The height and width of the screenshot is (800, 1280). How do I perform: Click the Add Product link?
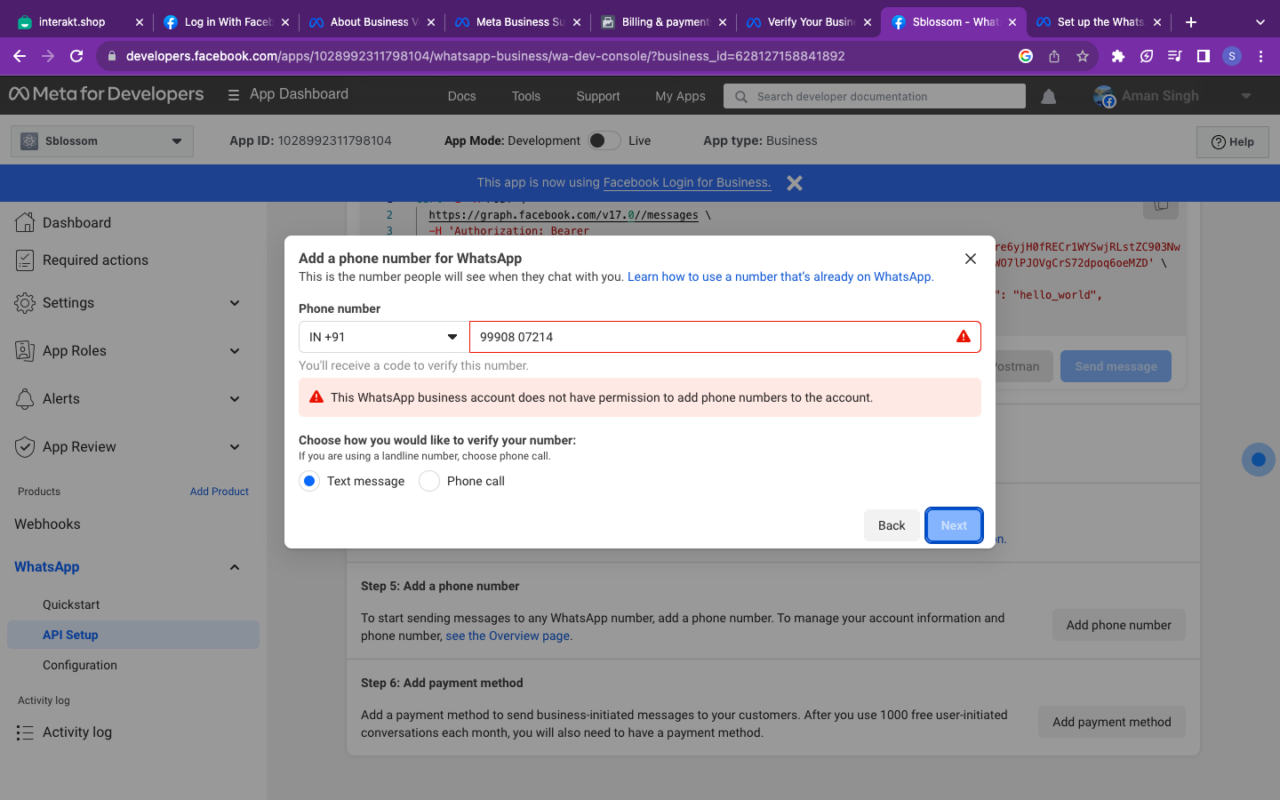pyautogui.click(x=219, y=491)
